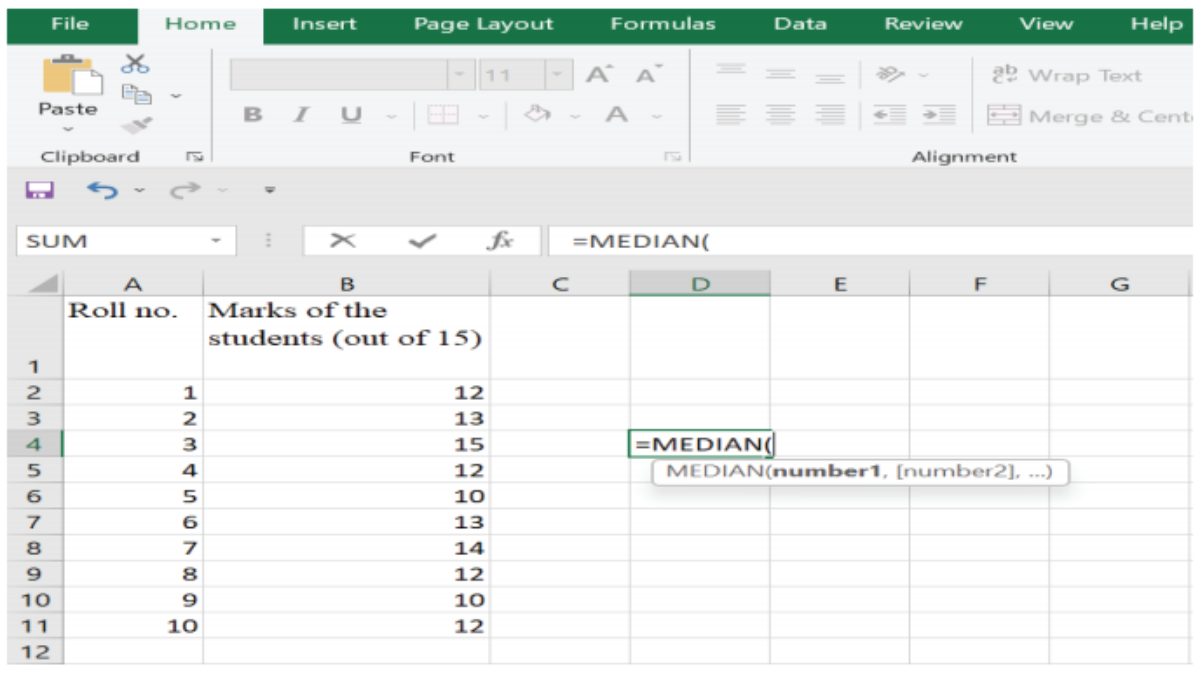Confirm the formula with the Enter checkmark
Viewport: 1200px width, 675px height.
click(422, 241)
